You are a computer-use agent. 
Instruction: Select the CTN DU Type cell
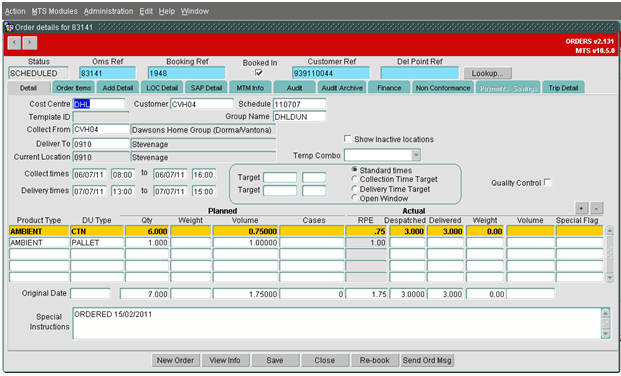click(x=97, y=231)
